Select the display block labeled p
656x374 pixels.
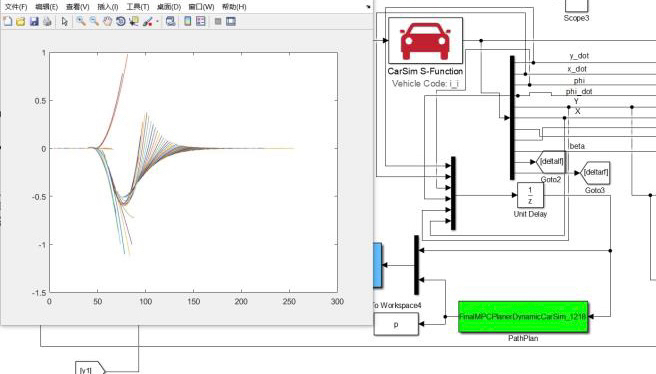point(396,324)
